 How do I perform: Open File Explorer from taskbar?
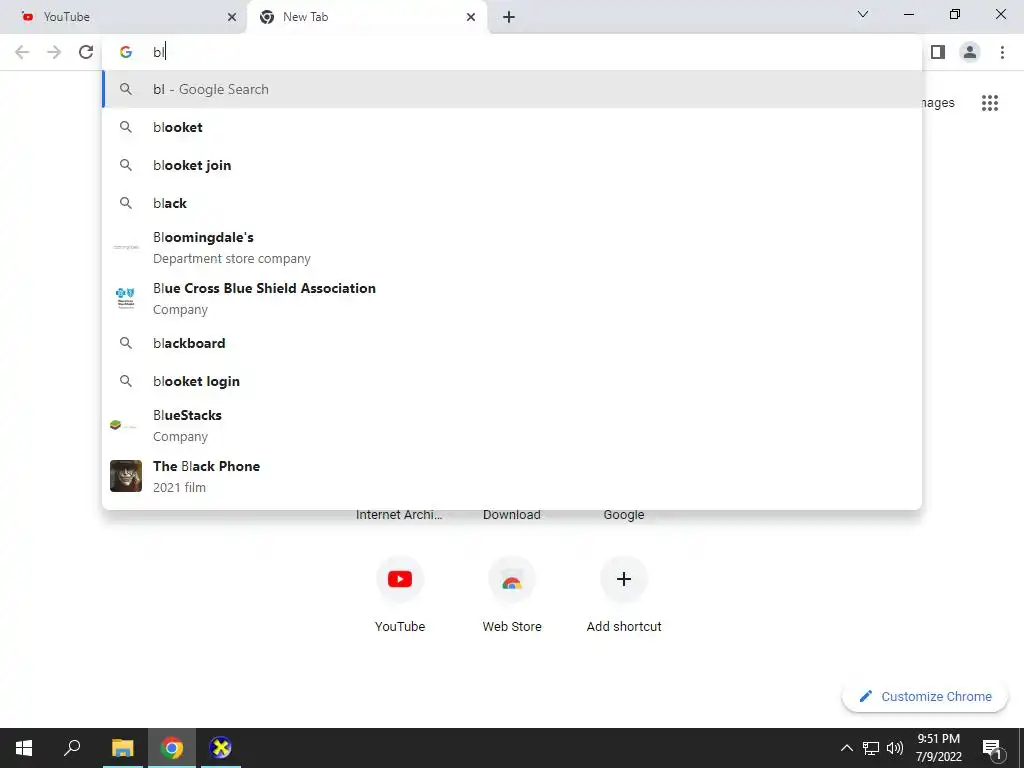[x=122, y=748]
